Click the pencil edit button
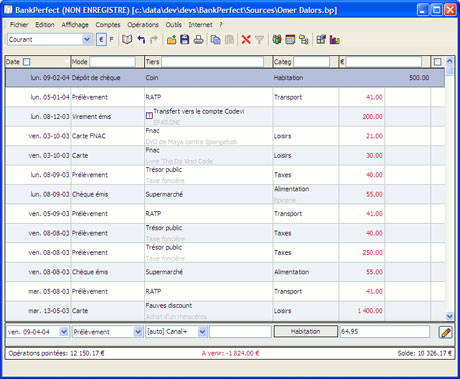Image resolution: width=460 pixels, height=379 pixels. pyautogui.click(x=446, y=332)
